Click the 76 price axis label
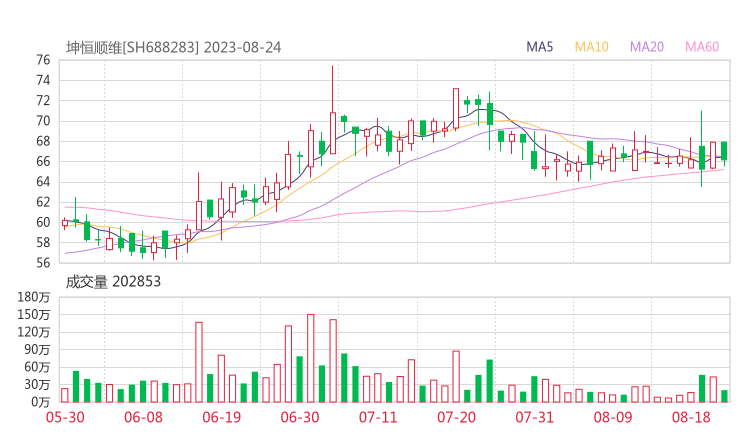Screen dimensions: 740x440 click(x=43, y=60)
